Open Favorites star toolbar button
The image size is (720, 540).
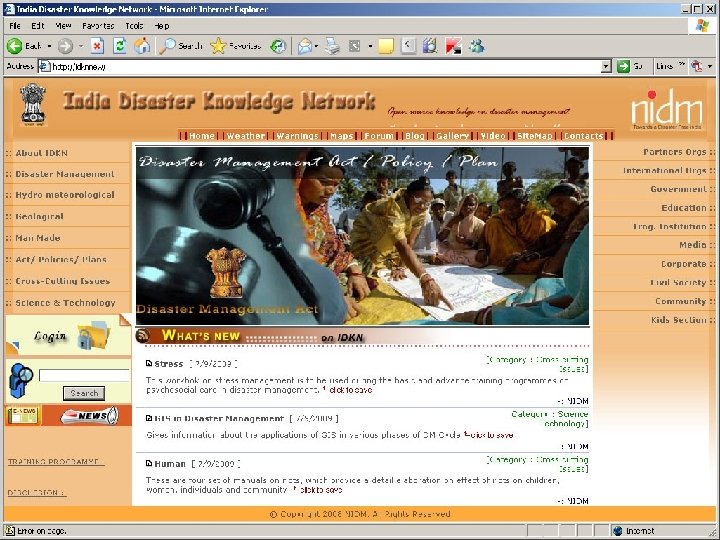pyautogui.click(x=236, y=46)
